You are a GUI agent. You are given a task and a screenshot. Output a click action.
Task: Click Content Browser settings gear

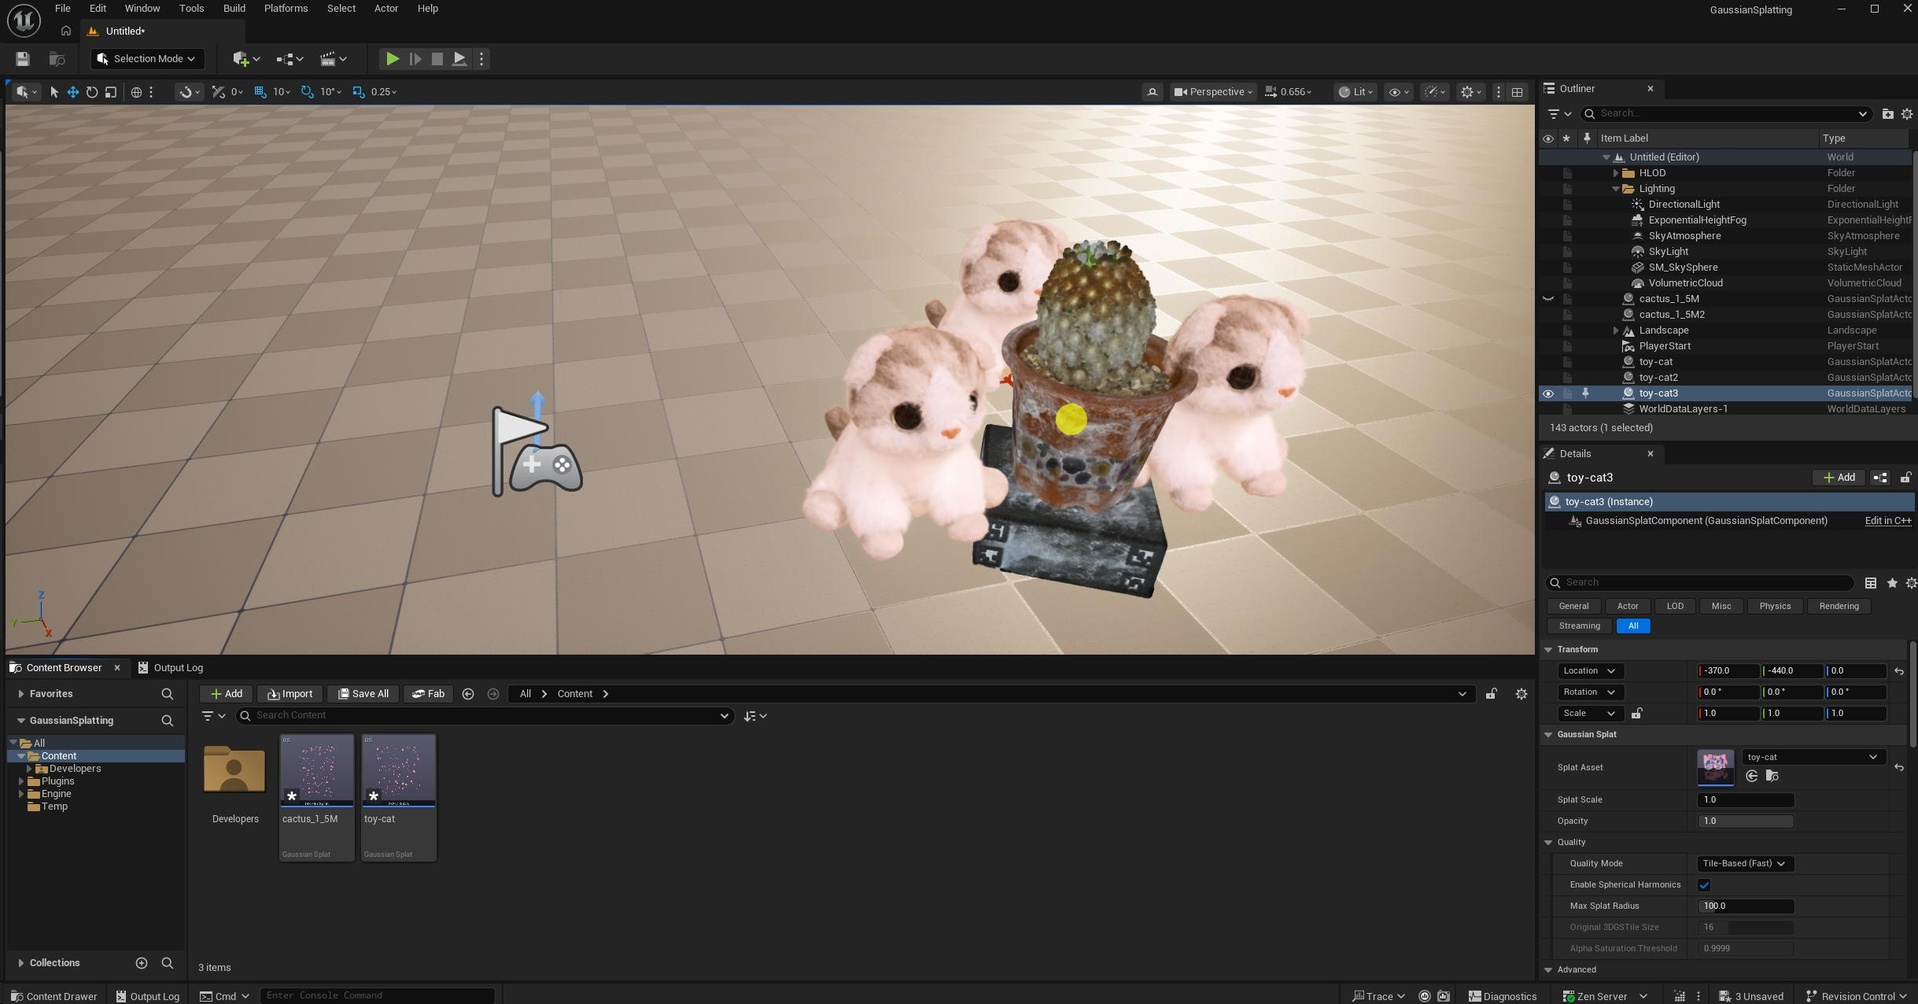pyautogui.click(x=1521, y=694)
